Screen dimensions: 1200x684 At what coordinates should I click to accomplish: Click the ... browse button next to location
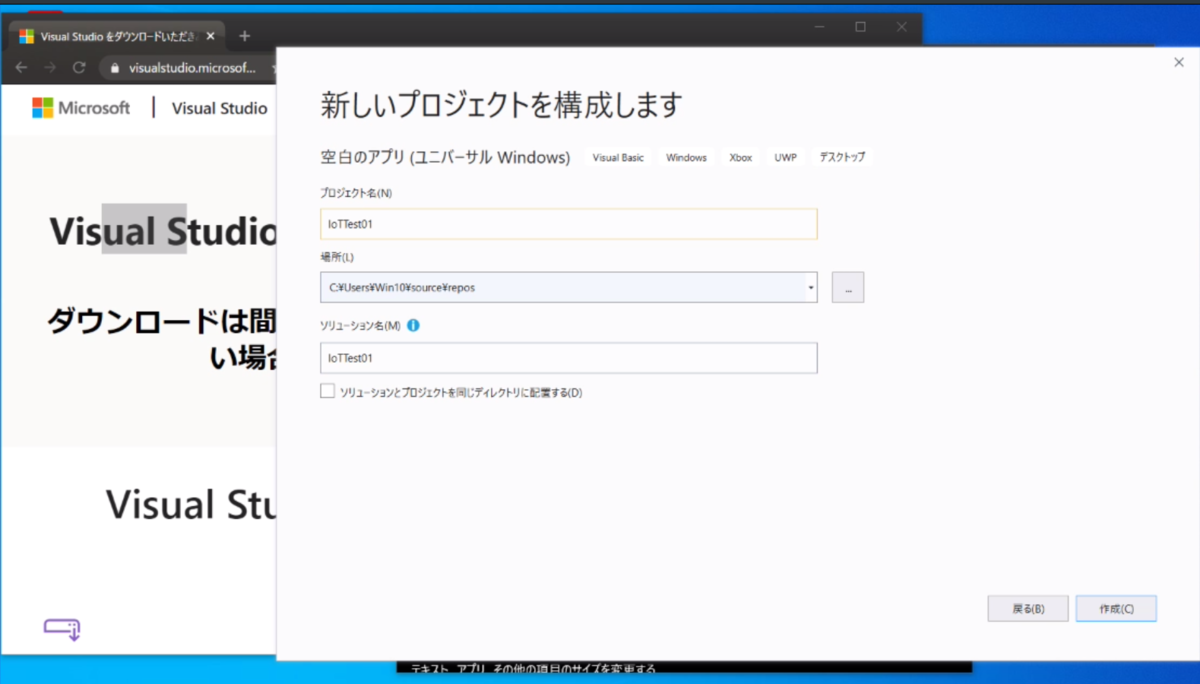[x=847, y=287]
